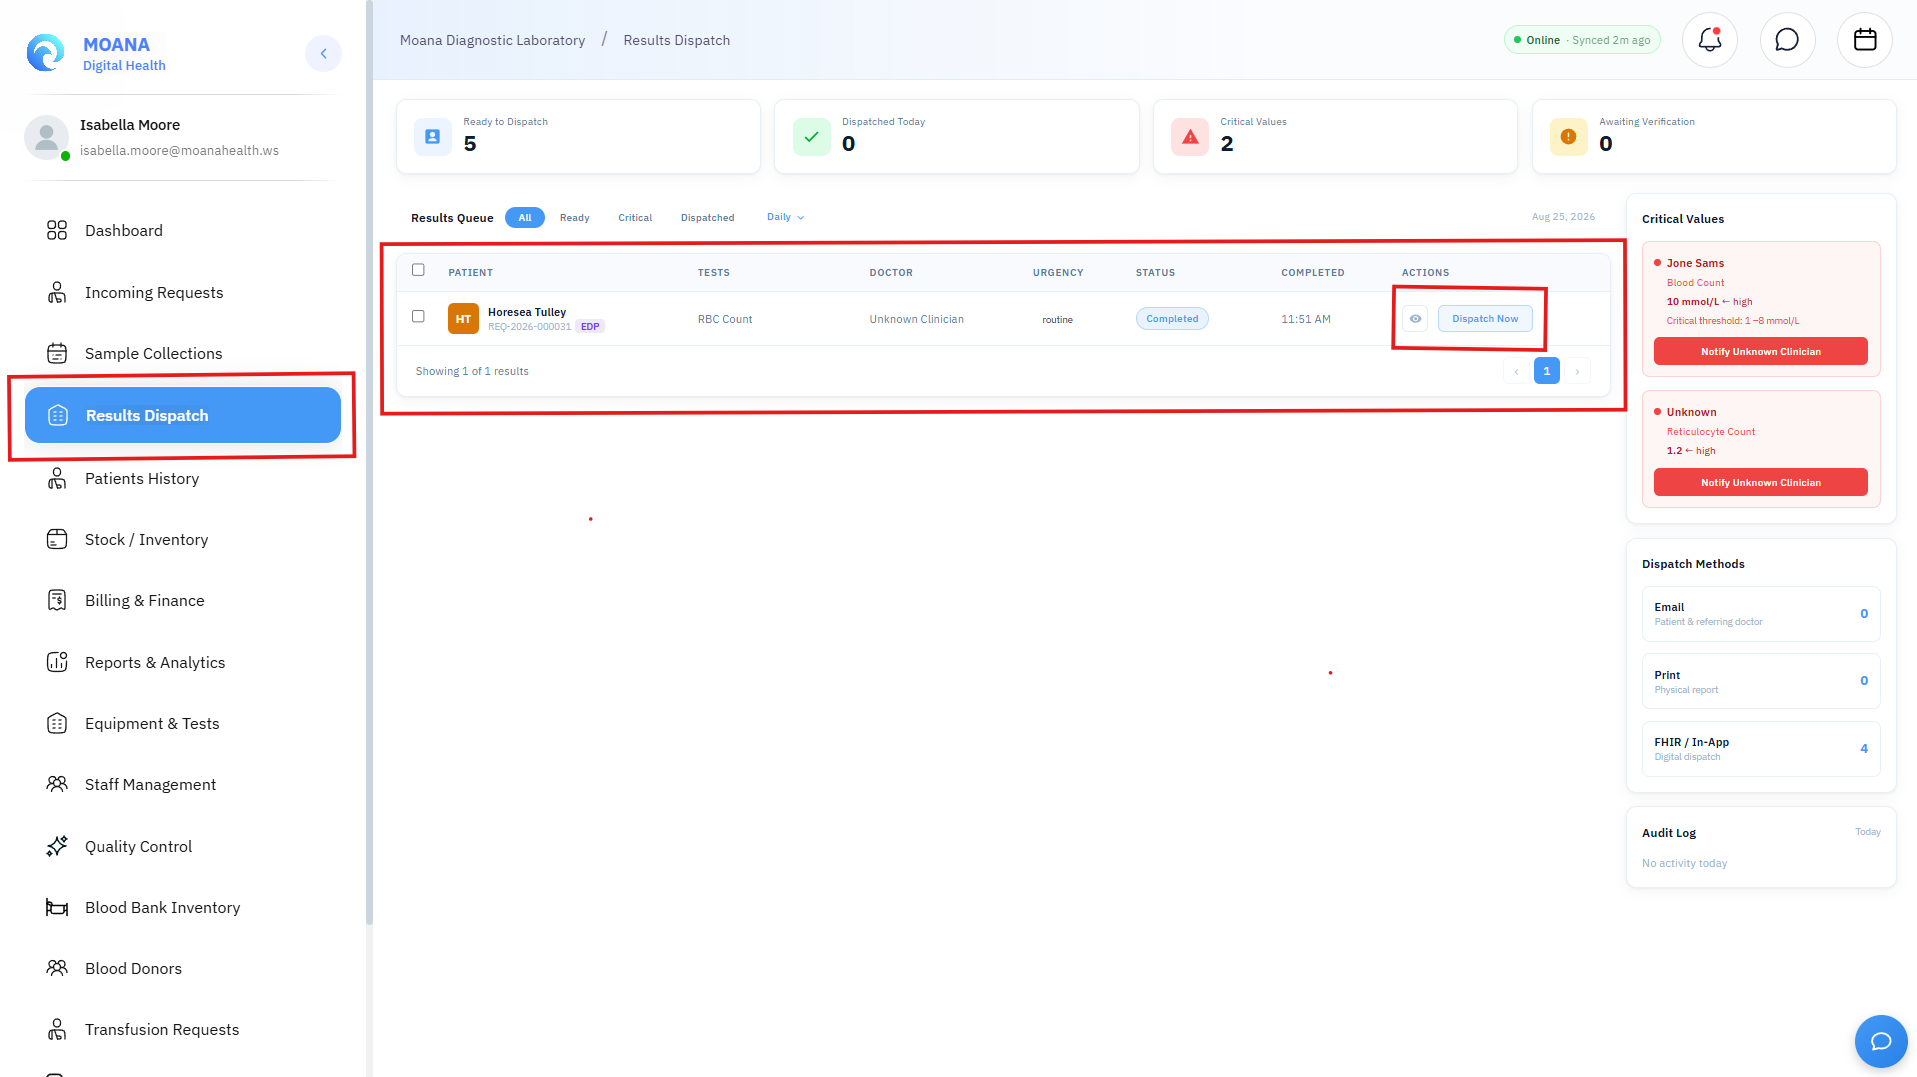Notify Unknown Clinician for Jone Sams

(x=1760, y=352)
